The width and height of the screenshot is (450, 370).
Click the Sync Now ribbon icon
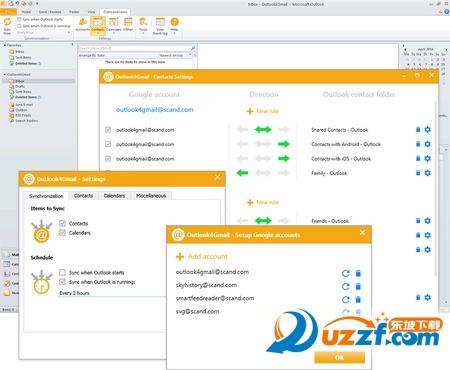point(7,26)
